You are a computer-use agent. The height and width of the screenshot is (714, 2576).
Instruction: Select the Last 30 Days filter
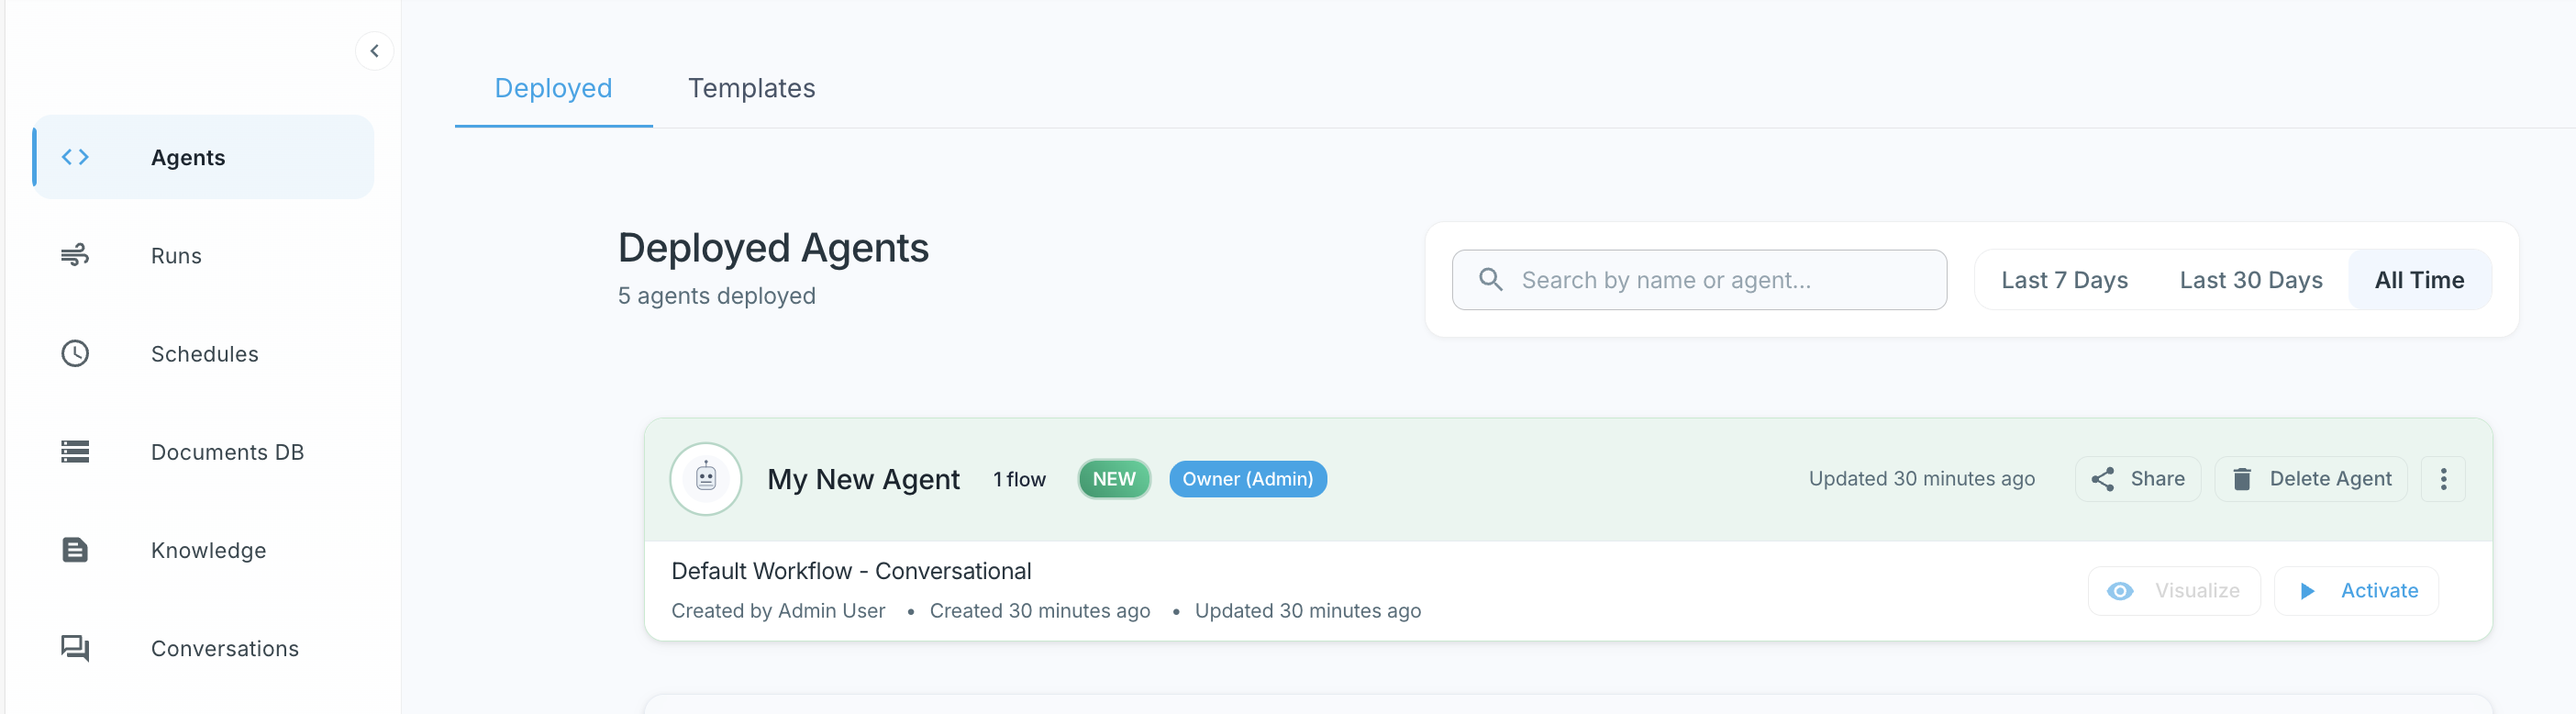(x=2250, y=280)
